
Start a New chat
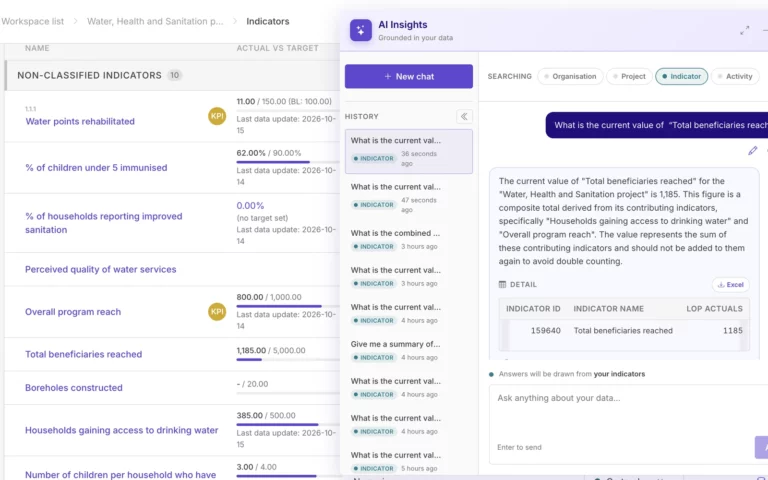coord(408,76)
